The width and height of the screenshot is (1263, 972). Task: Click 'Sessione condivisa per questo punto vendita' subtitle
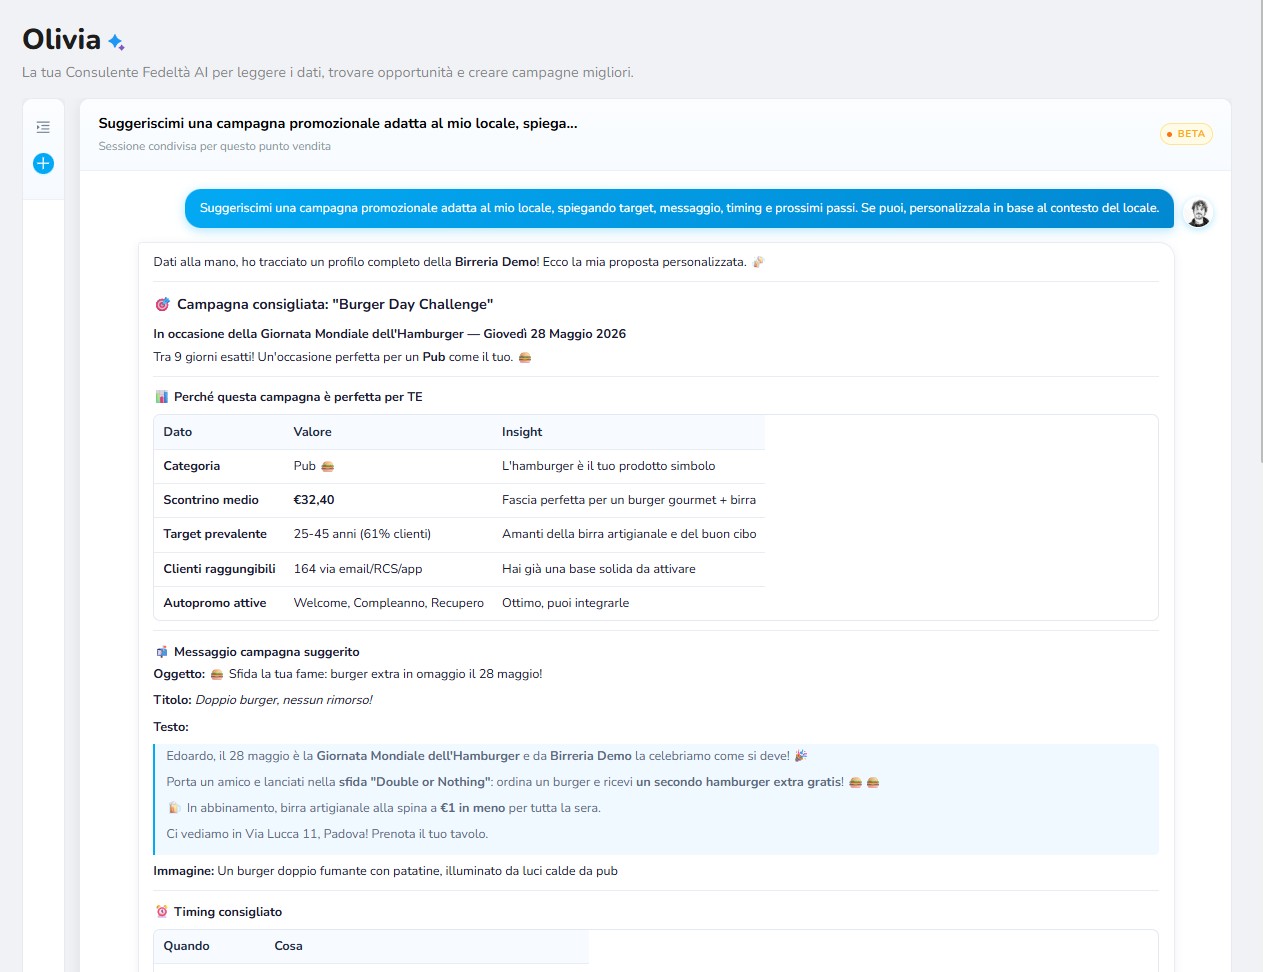pos(214,146)
